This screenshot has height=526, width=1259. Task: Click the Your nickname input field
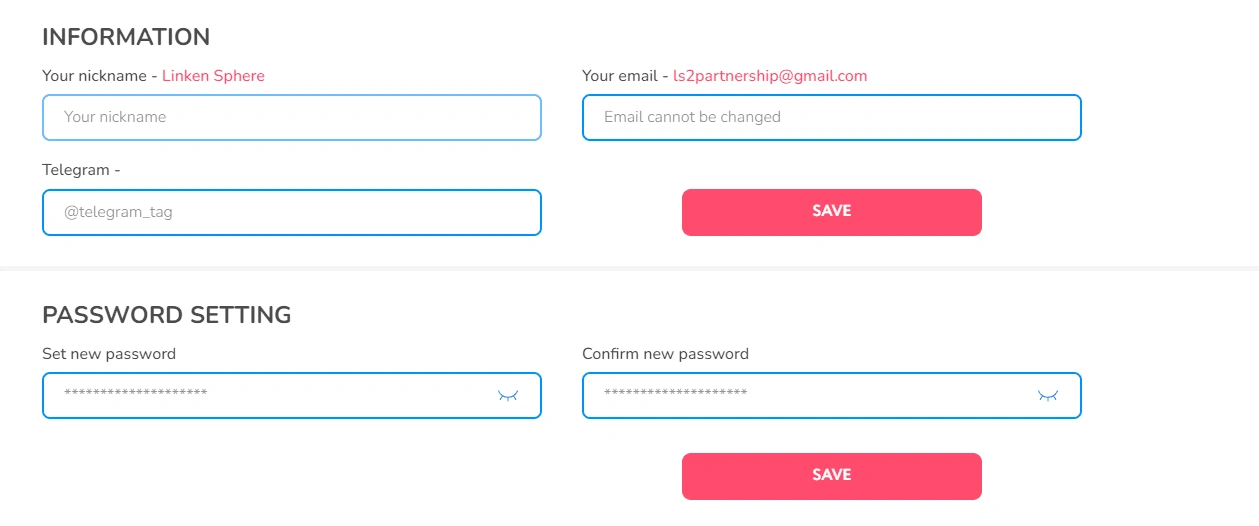click(291, 117)
